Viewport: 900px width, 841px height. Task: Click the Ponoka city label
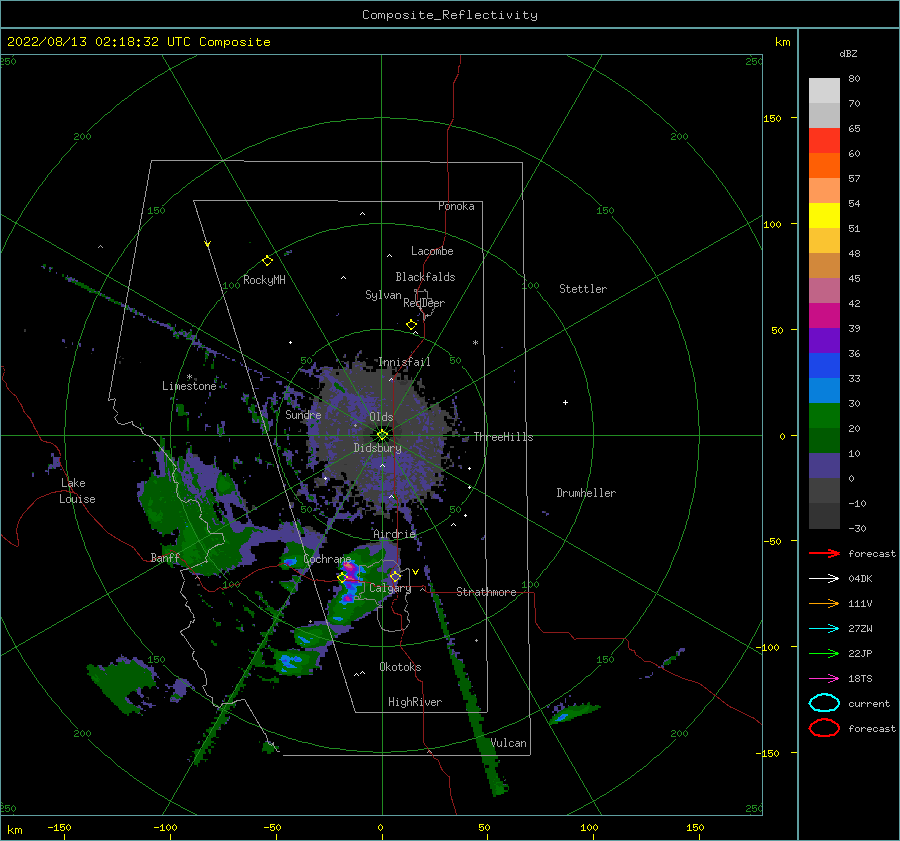click(456, 206)
